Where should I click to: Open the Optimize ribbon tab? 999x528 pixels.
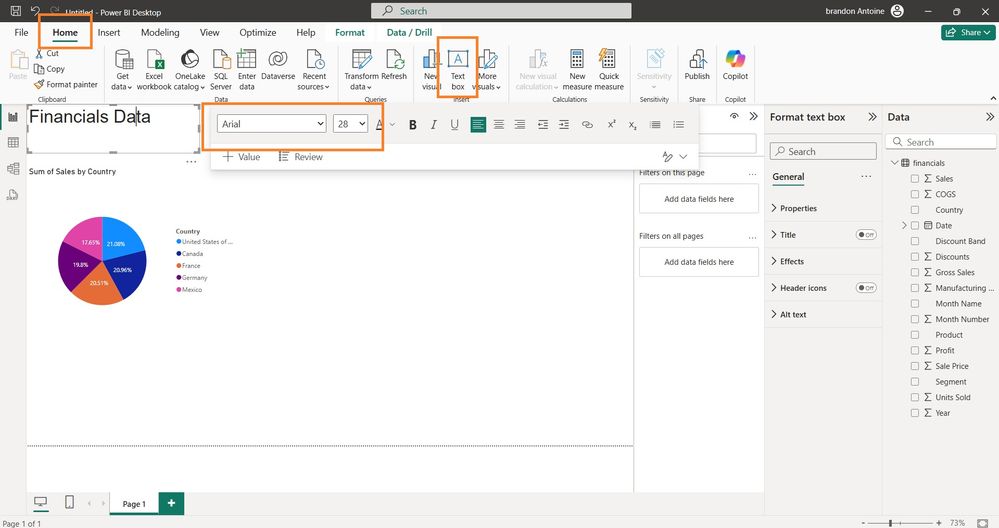[257, 32]
